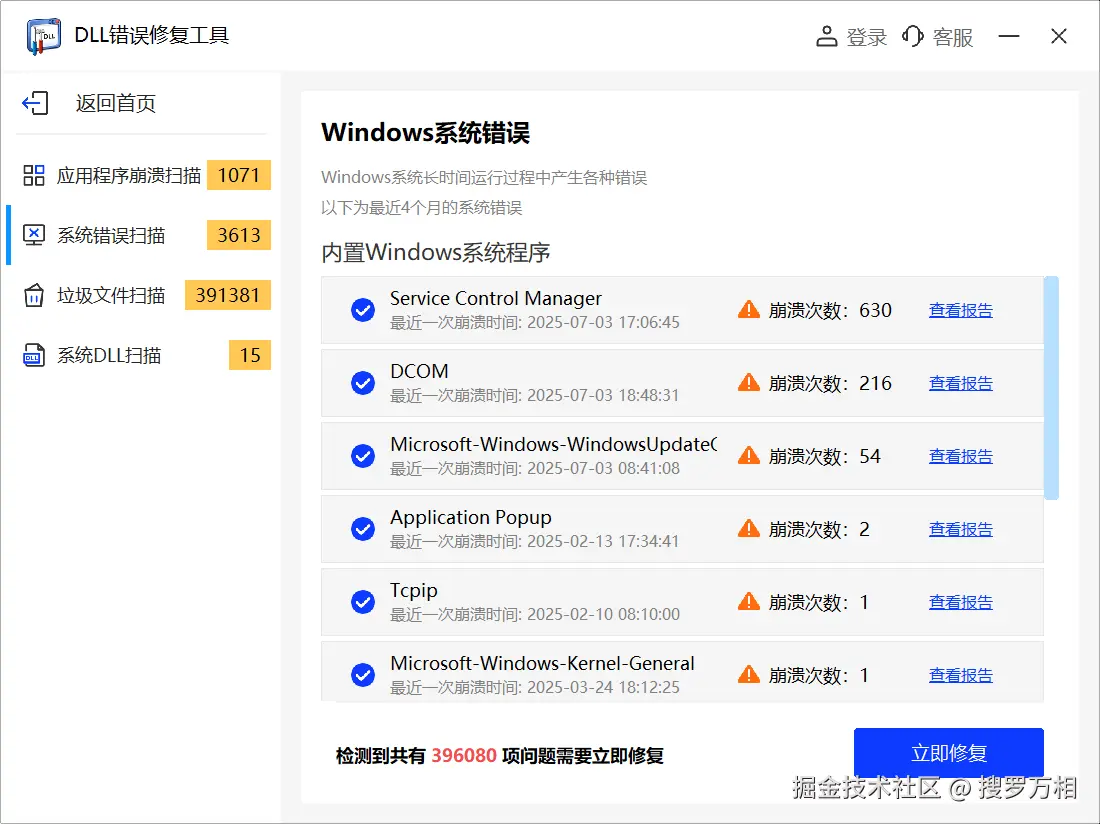The width and height of the screenshot is (1100, 824).
Task: Click warning triangle for Microsoft-Windows-WindowsUpdateClient row
Action: click(x=749, y=455)
